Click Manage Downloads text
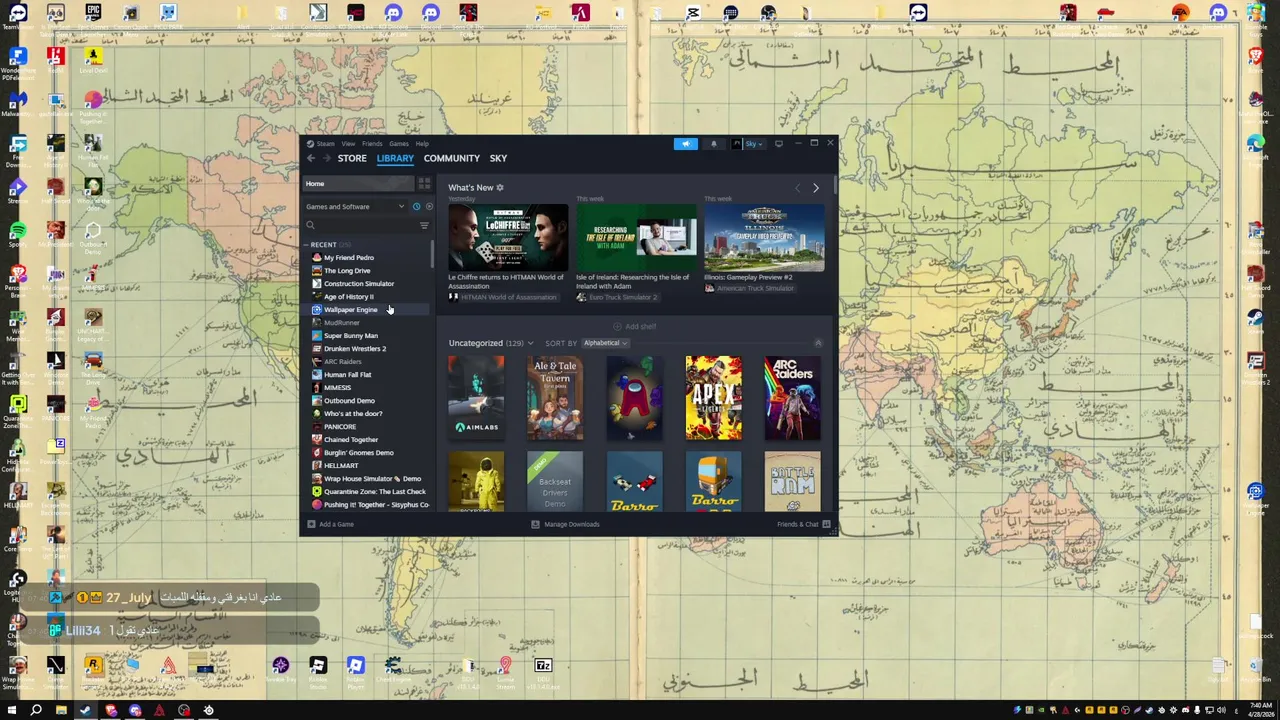Viewport: 1280px width, 720px height. click(x=572, y=524)
